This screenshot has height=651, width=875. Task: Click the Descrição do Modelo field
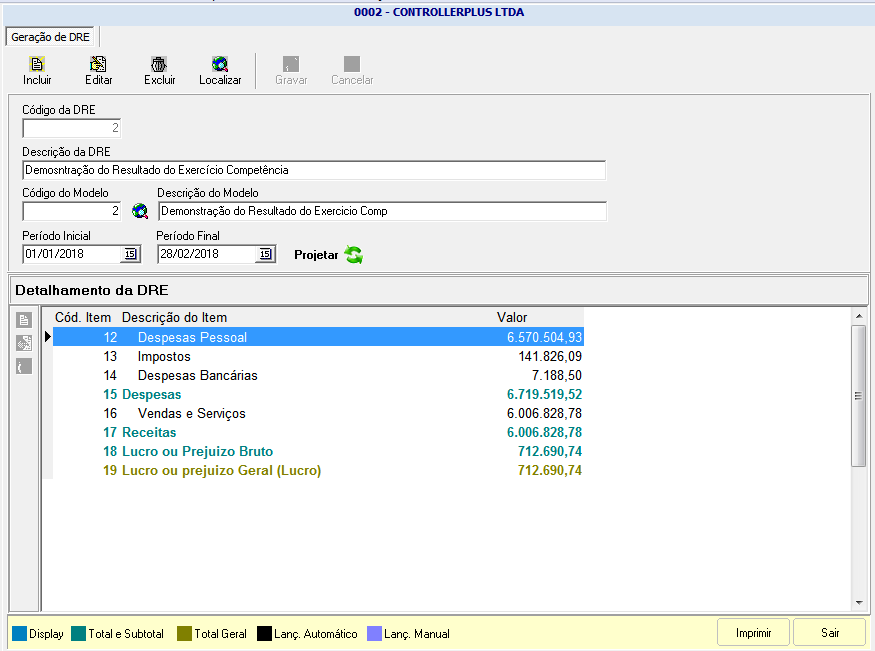(382, 211)
